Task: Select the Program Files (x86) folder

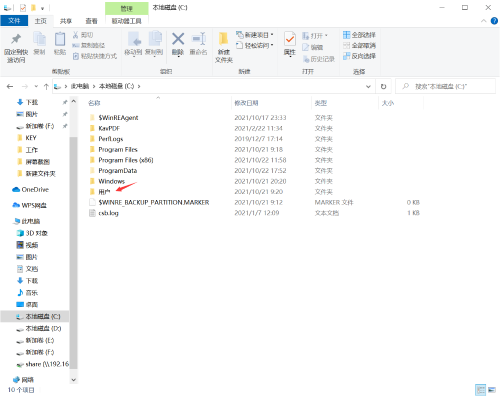Action: [x=126, y=160]
